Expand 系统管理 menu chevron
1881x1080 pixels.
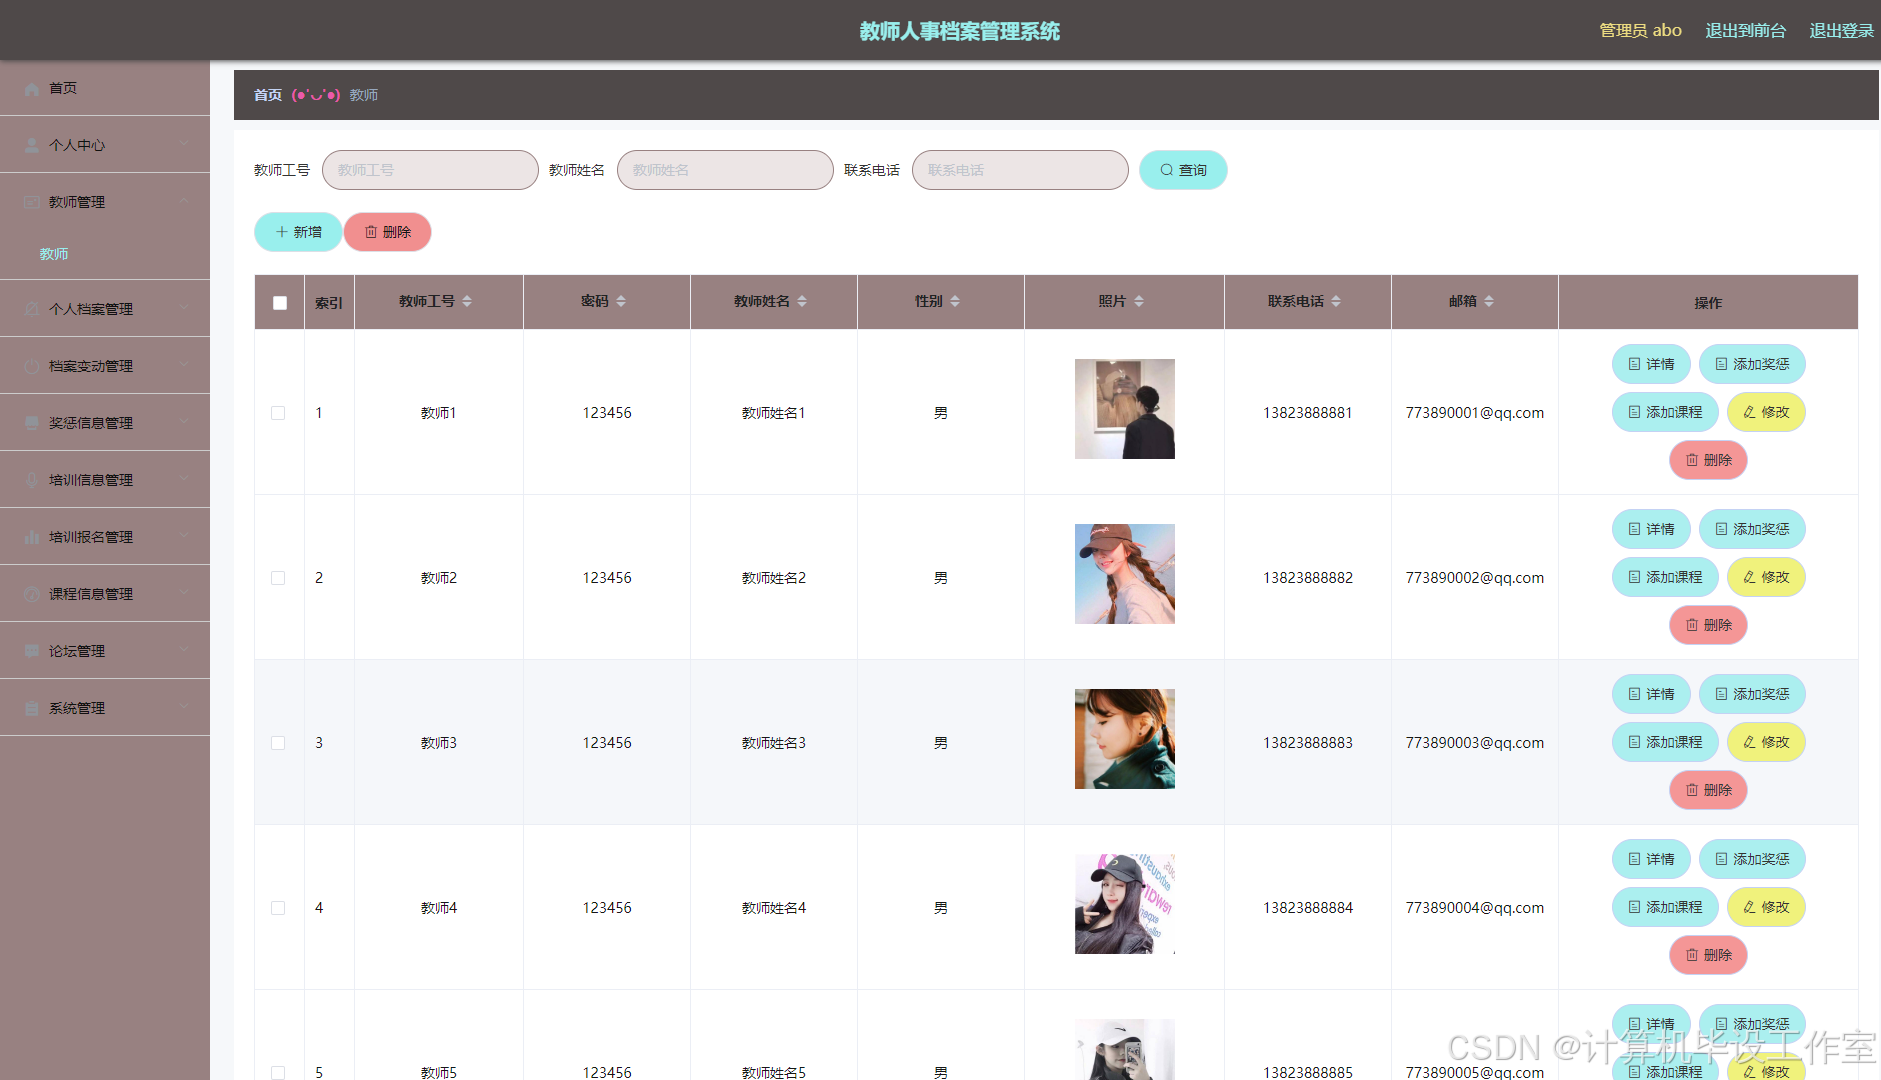click(184, 707)
